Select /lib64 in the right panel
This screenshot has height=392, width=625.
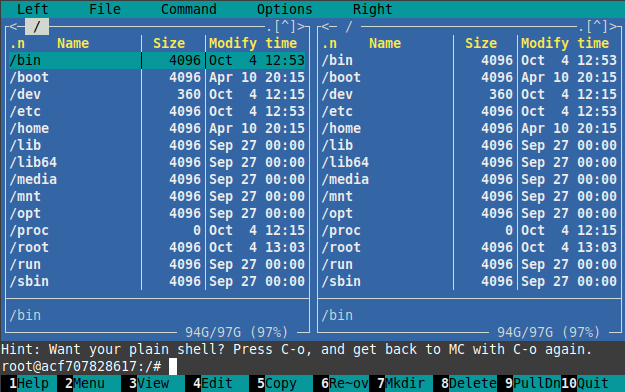click(469, 162)
